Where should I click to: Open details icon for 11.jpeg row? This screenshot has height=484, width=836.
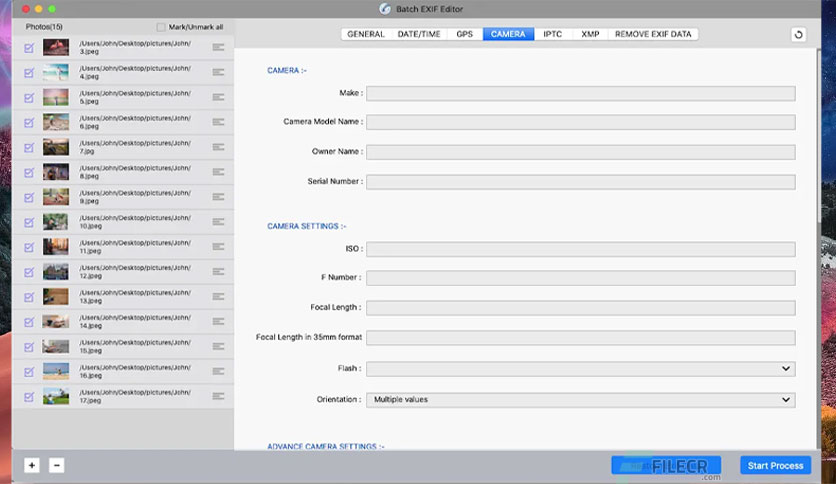[x=218, y=246]
